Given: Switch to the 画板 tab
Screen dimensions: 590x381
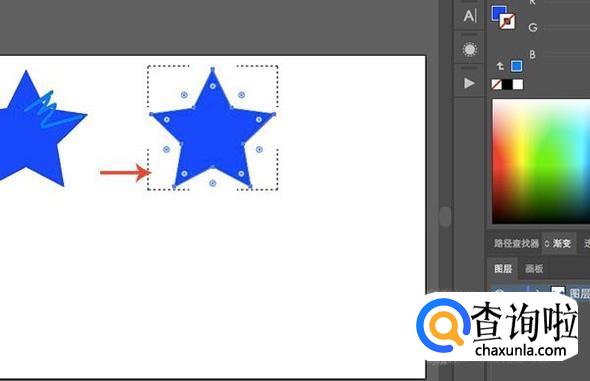Looking at the screenshot, I should pyautogui.click(x=534, y=269).
